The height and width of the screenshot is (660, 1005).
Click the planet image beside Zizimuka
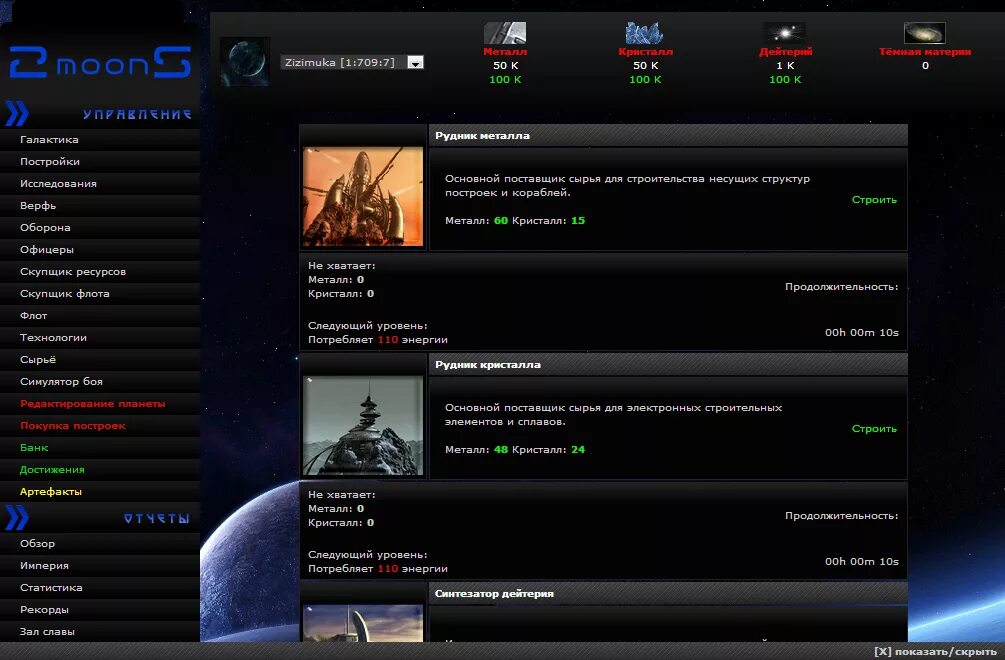[245, 62]
